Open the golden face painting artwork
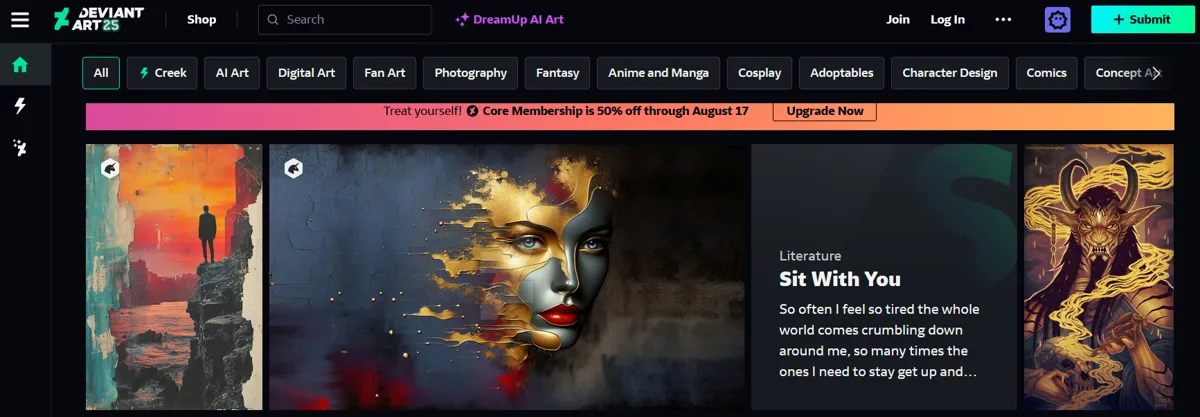Image resolution: width=1200 pixels, height=417 pixels. pos(507,277)
